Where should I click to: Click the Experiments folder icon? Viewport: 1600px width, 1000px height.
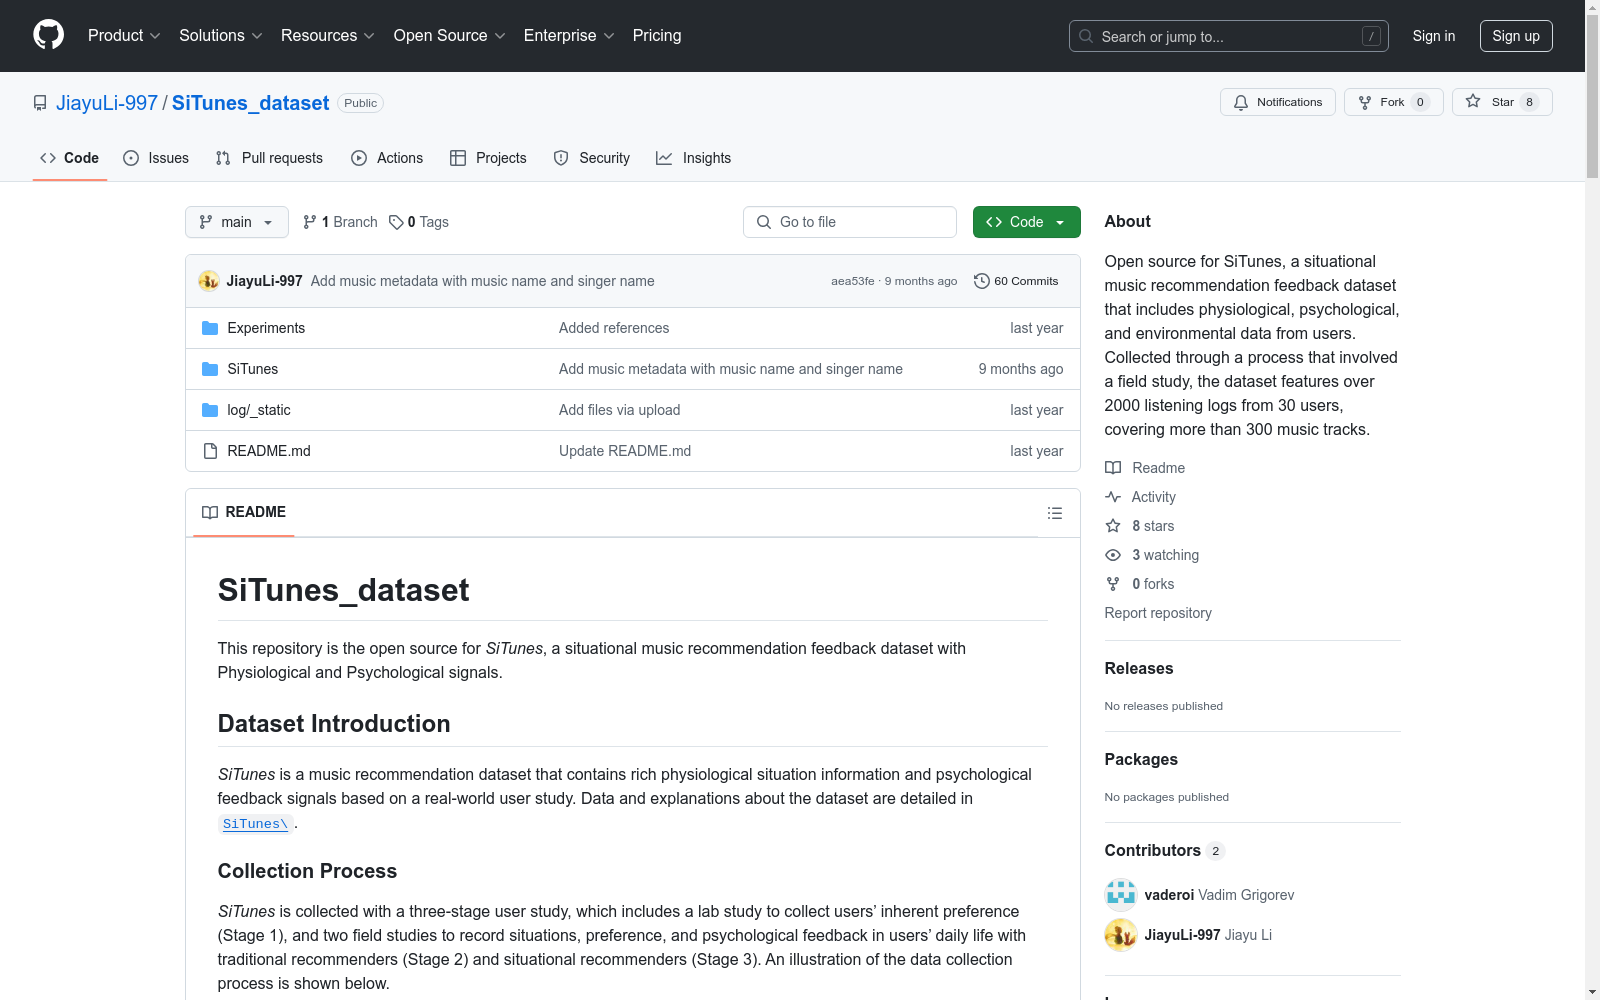pos(210,328)
